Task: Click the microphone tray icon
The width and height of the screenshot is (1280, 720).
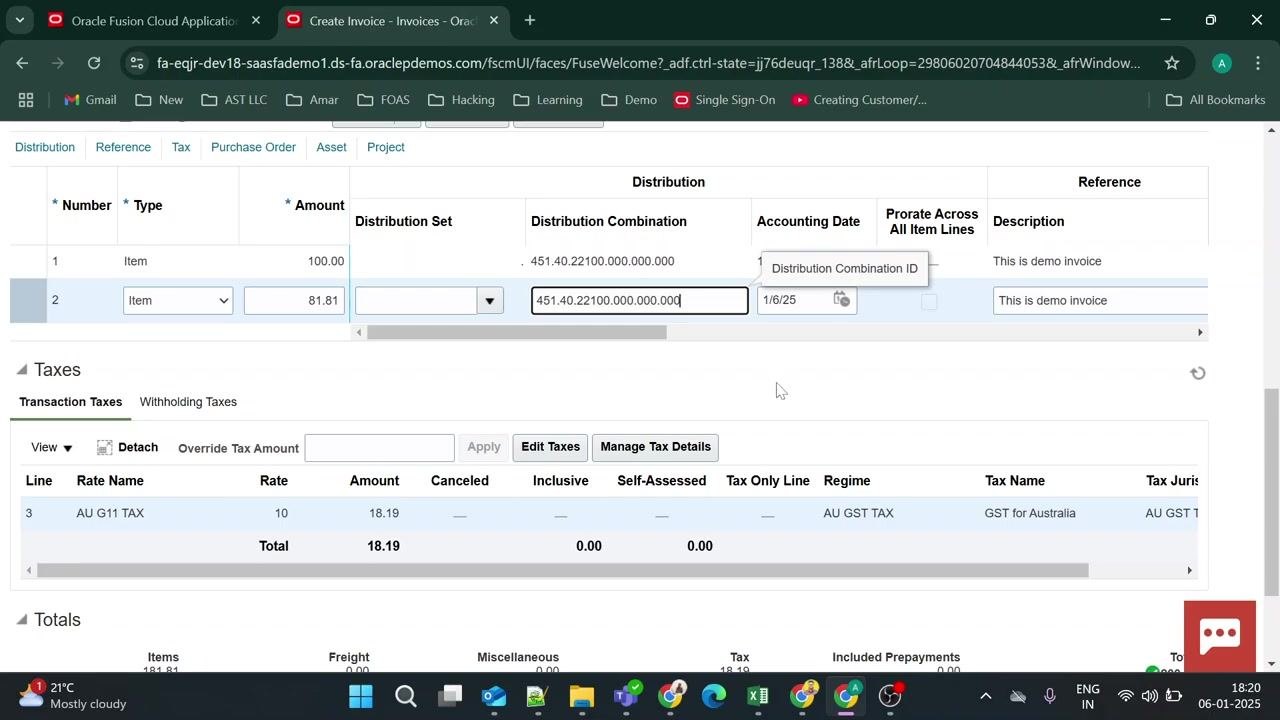Action: tap(1050, 696)
